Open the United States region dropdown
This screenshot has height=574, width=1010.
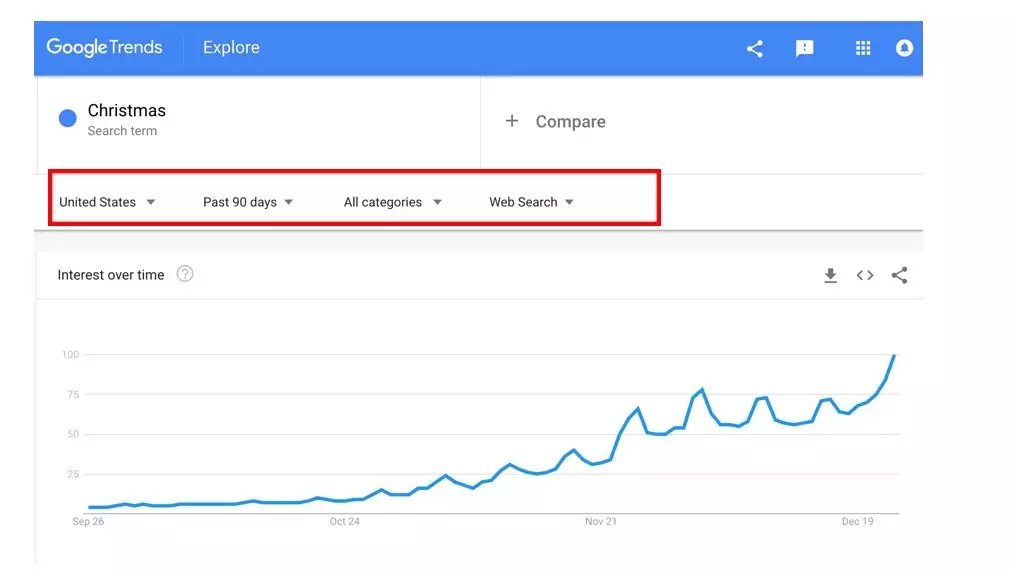[107, 202]
